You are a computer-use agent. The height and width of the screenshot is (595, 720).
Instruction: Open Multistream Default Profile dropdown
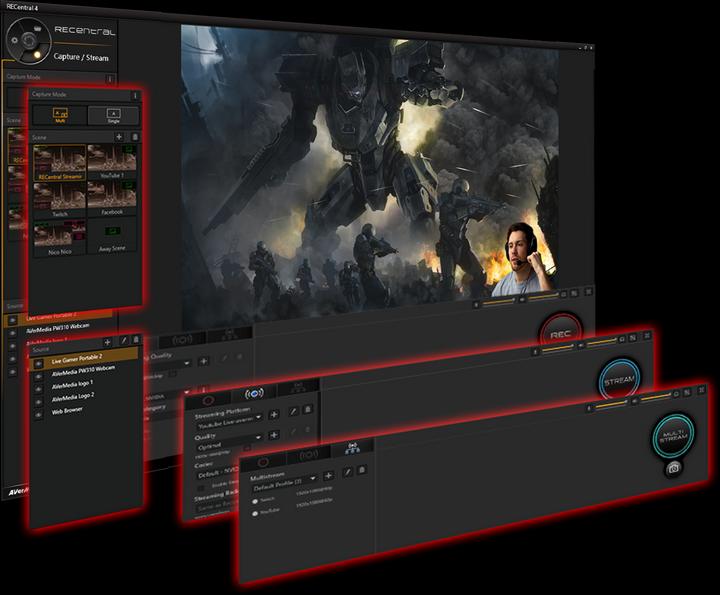tap(285, 484)
